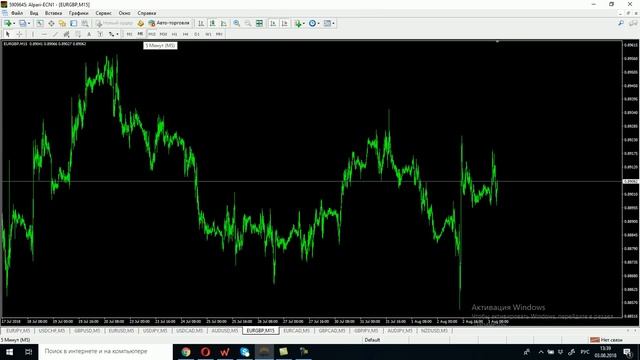The width and height of the screenshot is (640, 360).
Task: Open the Графики menu
Action: 78,13
